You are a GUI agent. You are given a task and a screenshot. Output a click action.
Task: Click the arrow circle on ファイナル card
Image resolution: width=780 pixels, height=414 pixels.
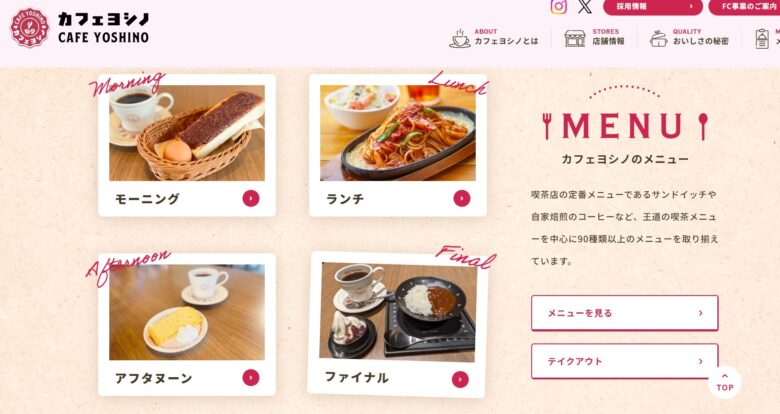[x=460, y=380]
